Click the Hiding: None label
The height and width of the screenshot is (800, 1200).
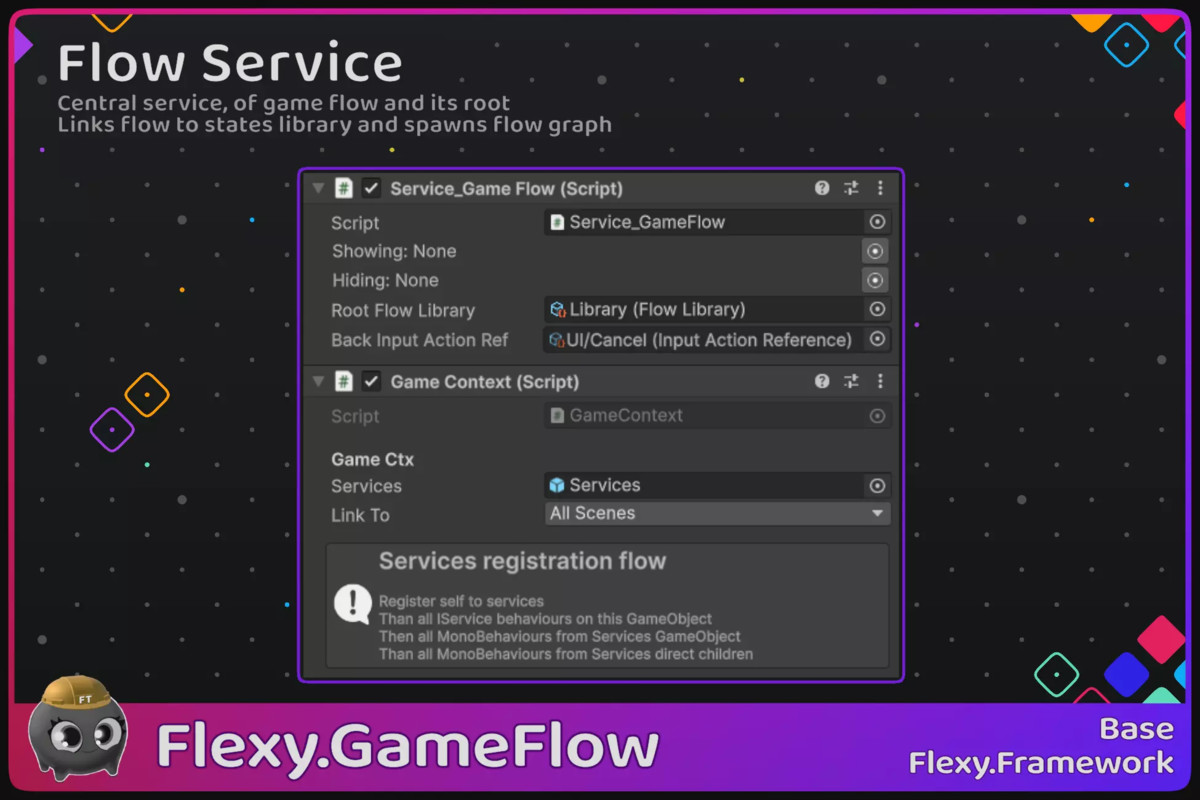pos(385,280)
